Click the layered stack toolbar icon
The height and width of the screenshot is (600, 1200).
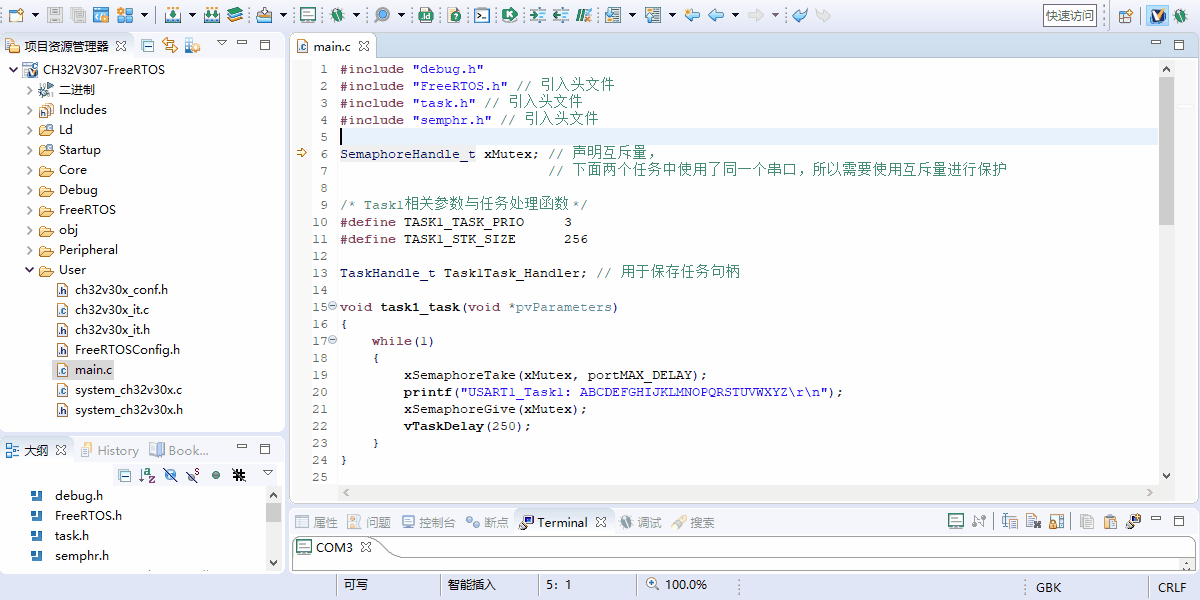(234, 15)
